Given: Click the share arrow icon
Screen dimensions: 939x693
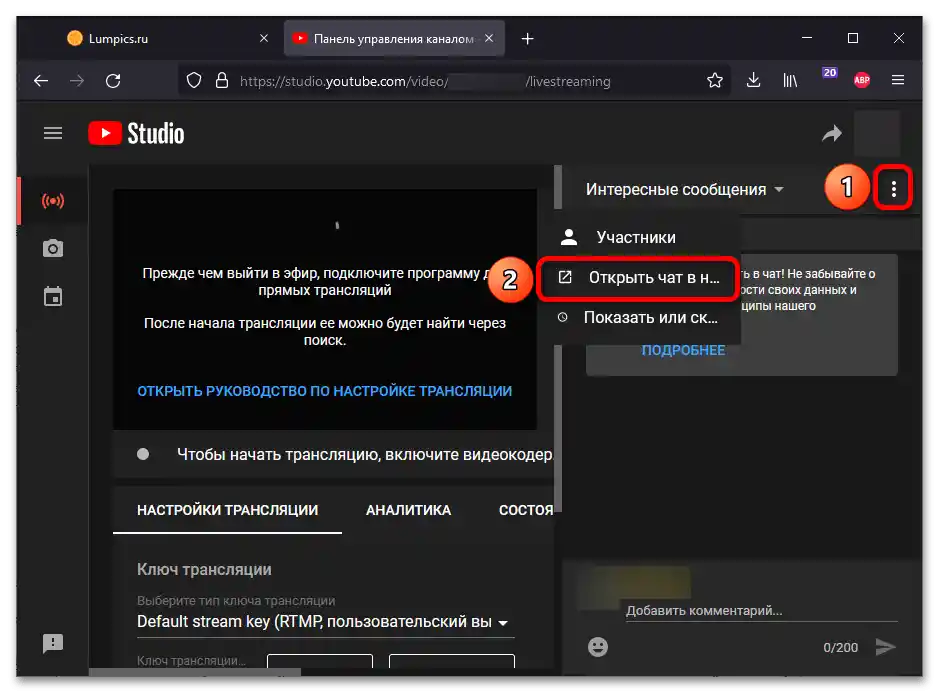Looking at the screenshot, I should pos(831,133).
